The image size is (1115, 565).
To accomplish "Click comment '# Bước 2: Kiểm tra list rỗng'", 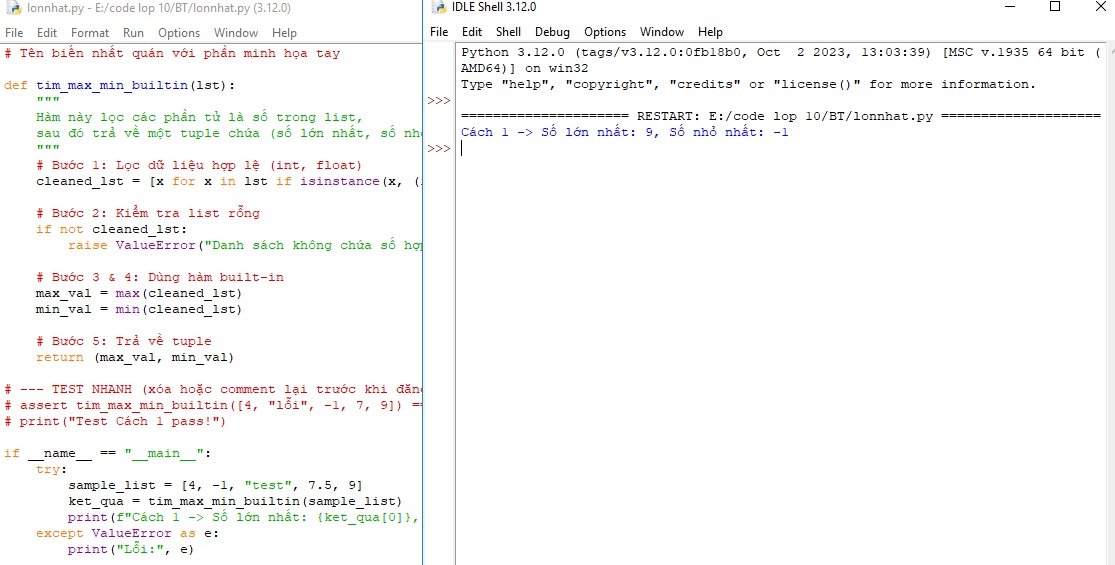I will tap(148, 213).
